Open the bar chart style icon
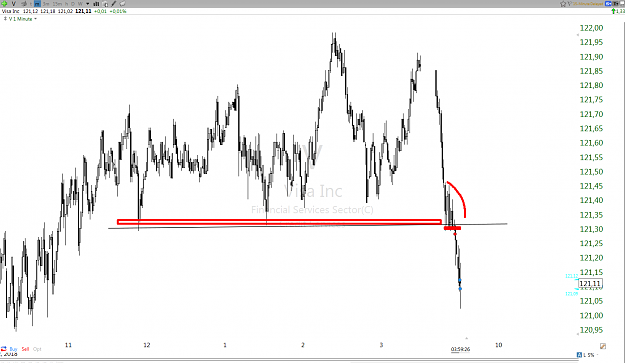The width and height of the screenshot is (625, 363). 96,4
